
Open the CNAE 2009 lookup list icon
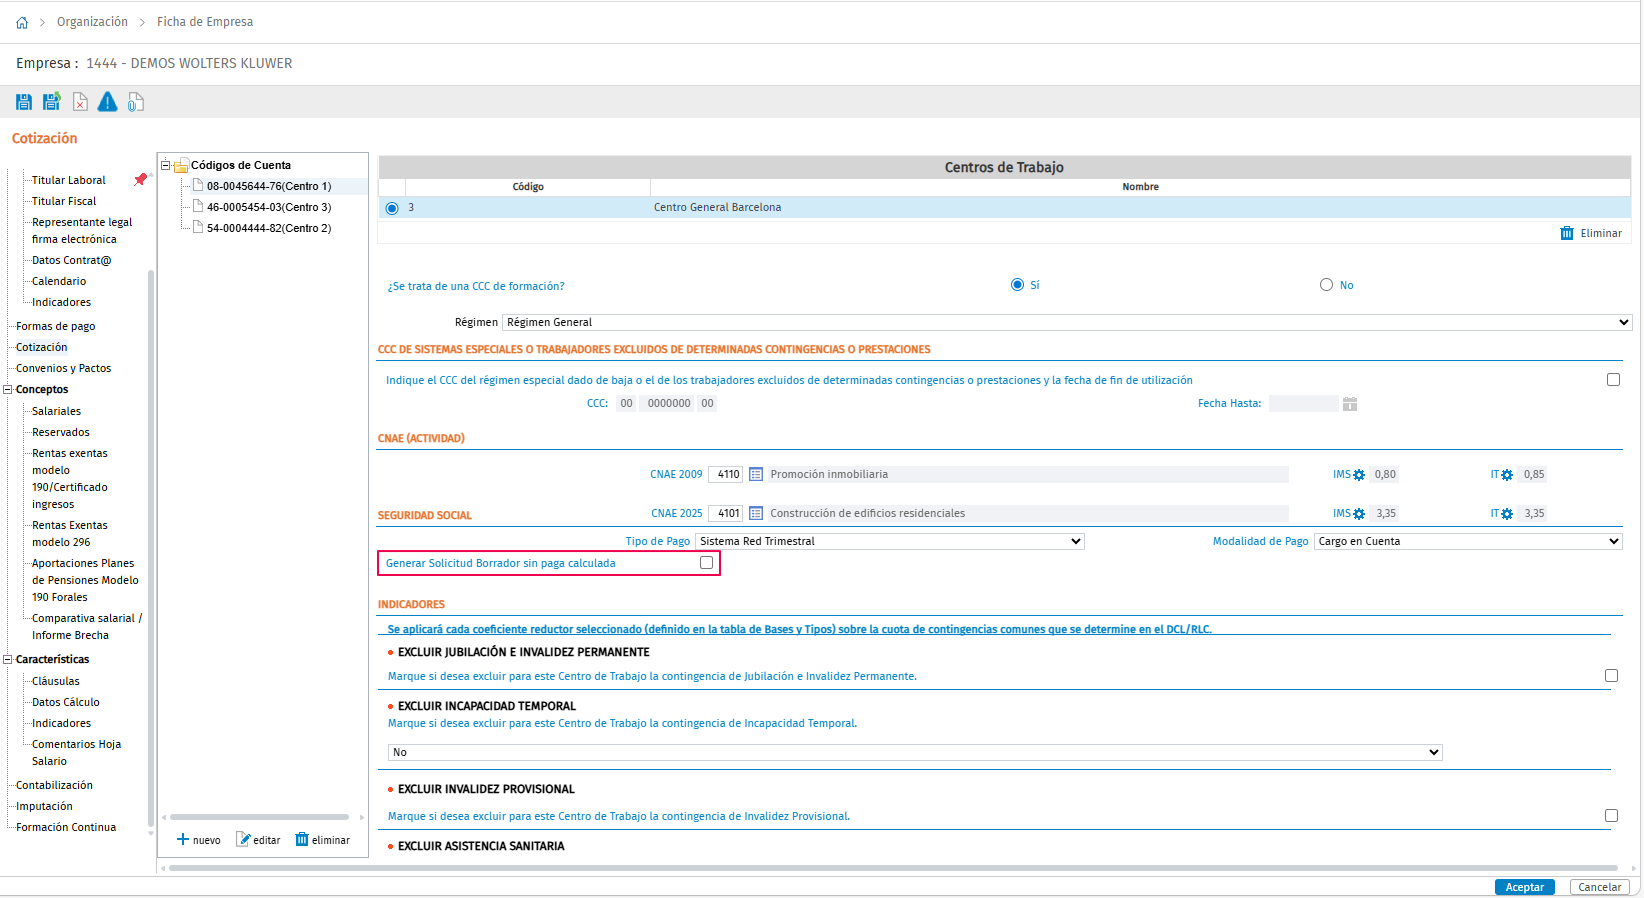point(756,475)
